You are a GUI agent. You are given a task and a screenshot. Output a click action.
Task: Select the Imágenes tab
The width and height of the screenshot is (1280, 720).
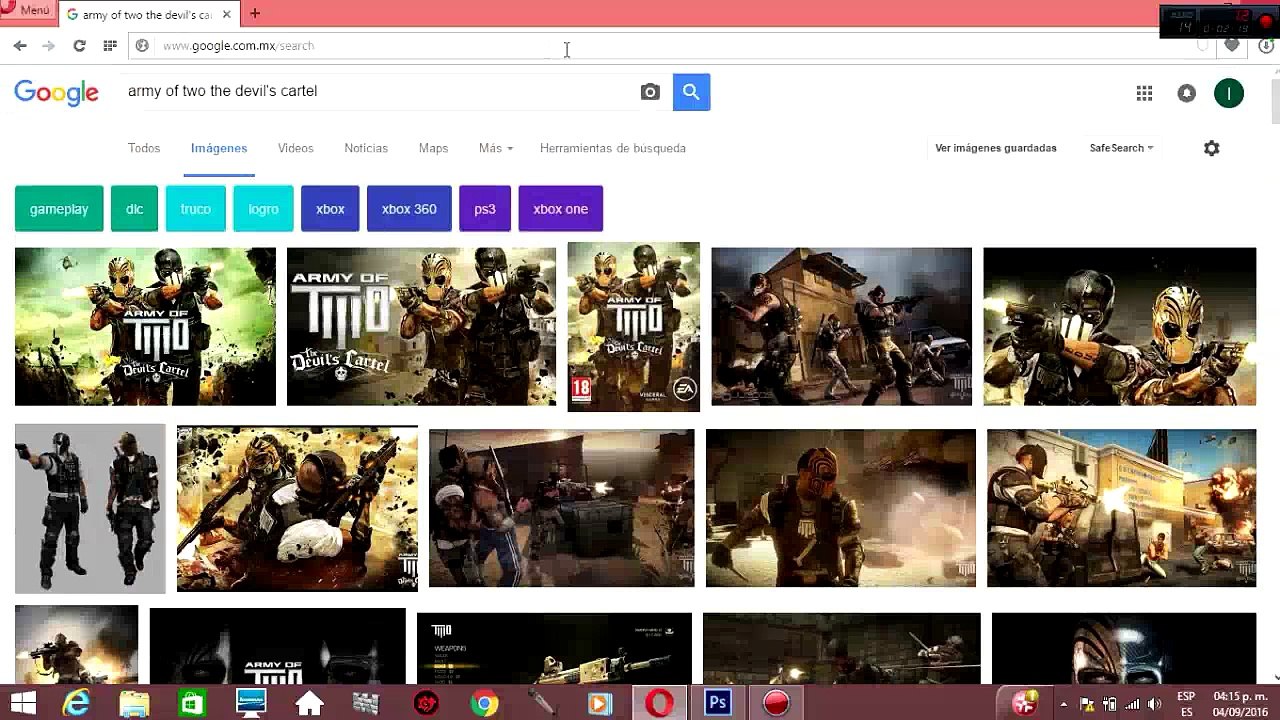tap(219, 148)
